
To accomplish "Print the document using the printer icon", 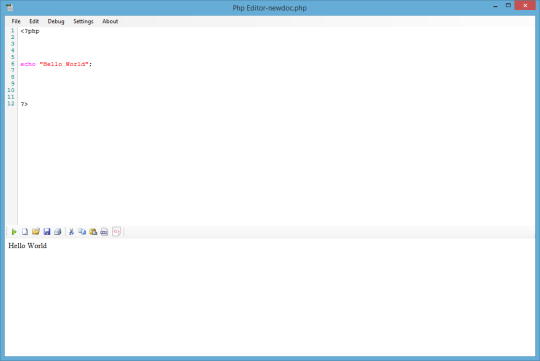I will click(58, 232).
